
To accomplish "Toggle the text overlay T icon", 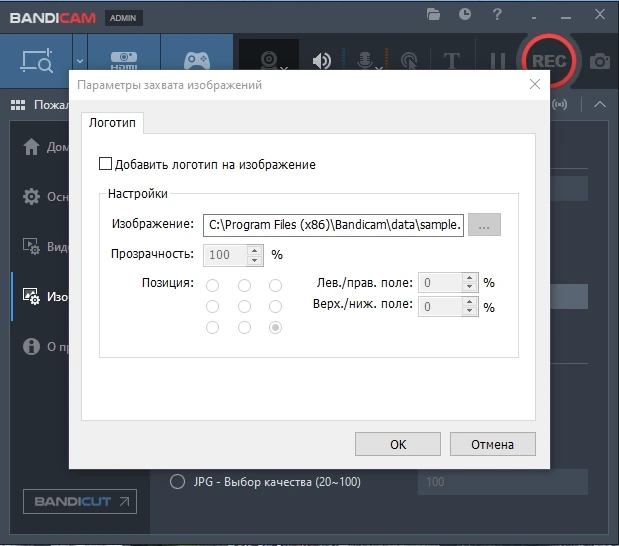I will tap(452, 61).
